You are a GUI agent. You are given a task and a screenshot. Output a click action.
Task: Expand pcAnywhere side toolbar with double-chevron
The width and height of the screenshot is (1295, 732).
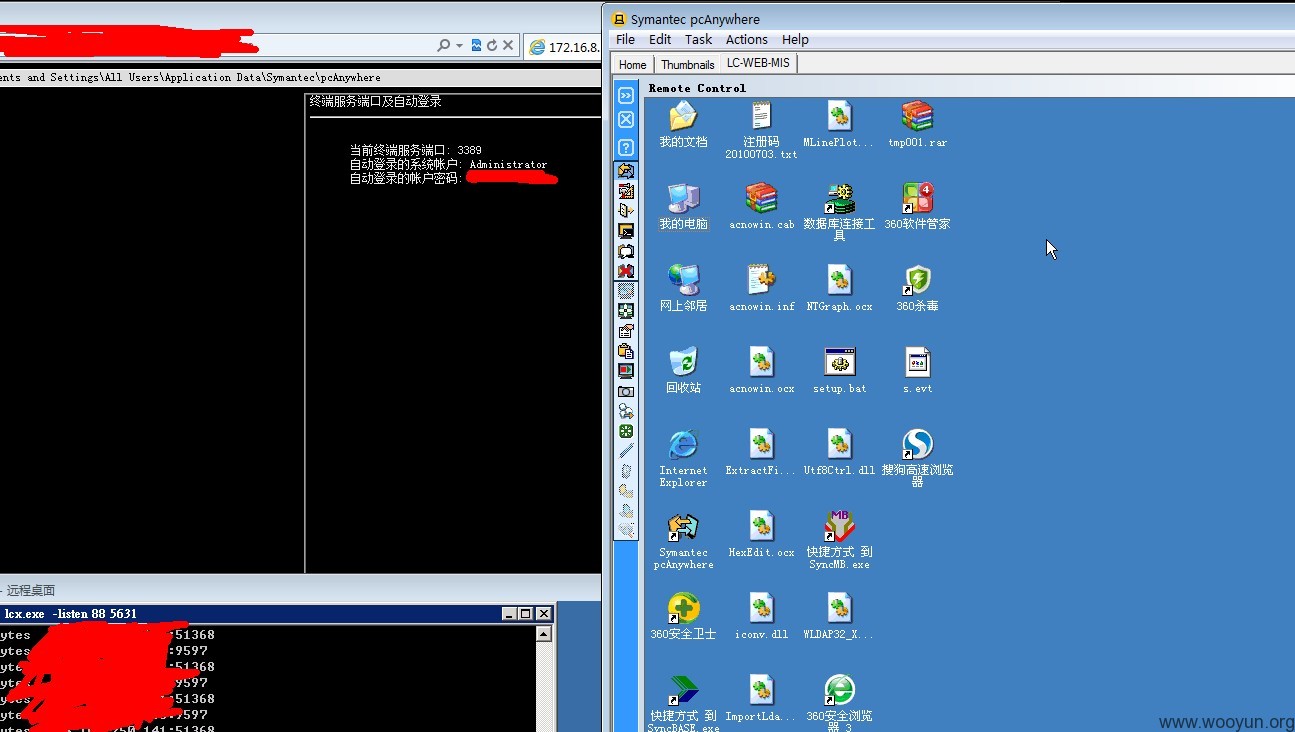point(626,96)
